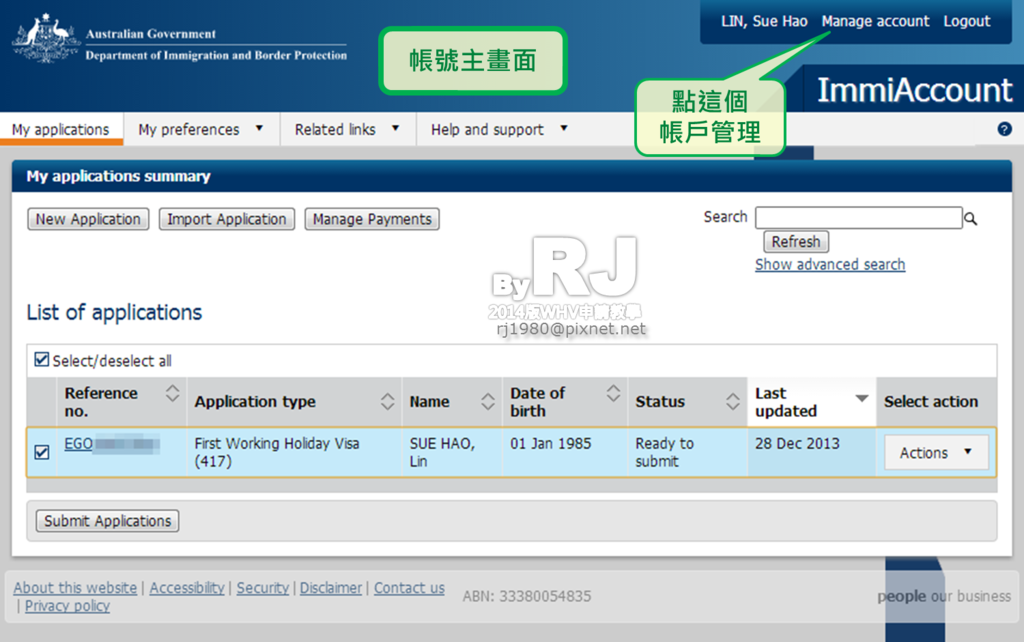This screenshot has height=642, width=1024.
Task: Sort by Last updated descending arrow
Action: tap(862, 398)
